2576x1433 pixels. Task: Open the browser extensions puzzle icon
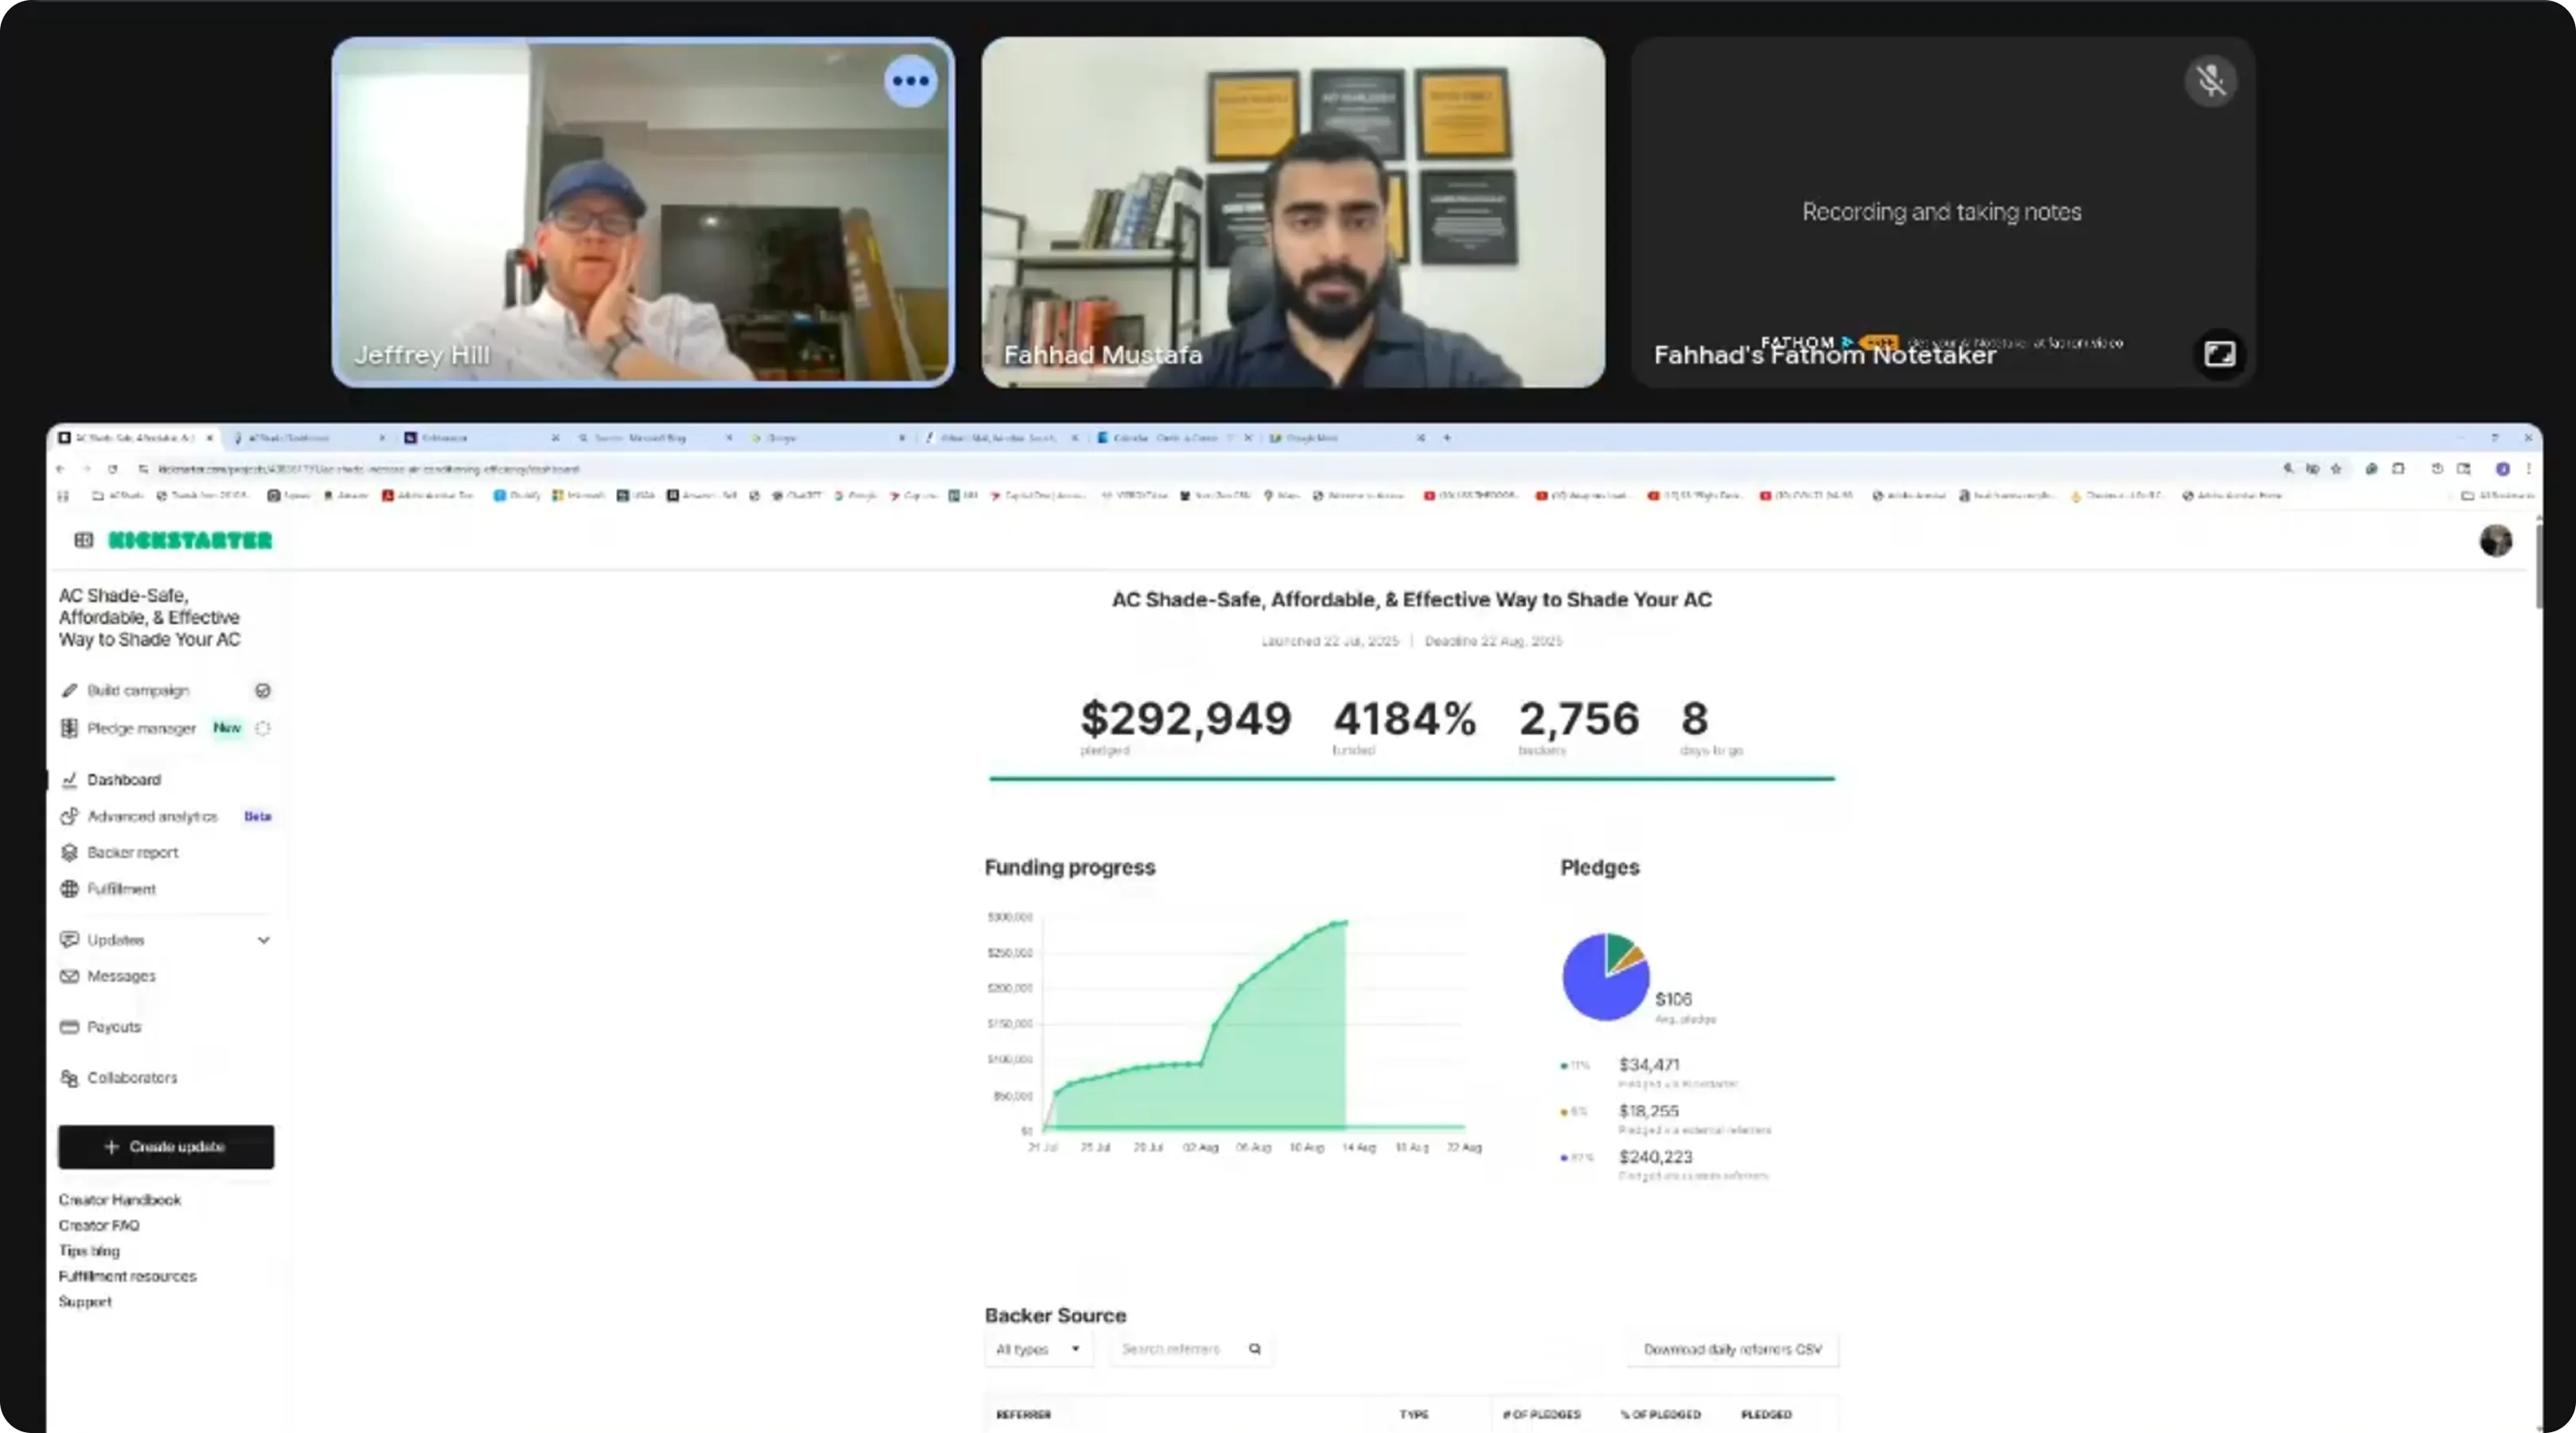coord(2398,469)
